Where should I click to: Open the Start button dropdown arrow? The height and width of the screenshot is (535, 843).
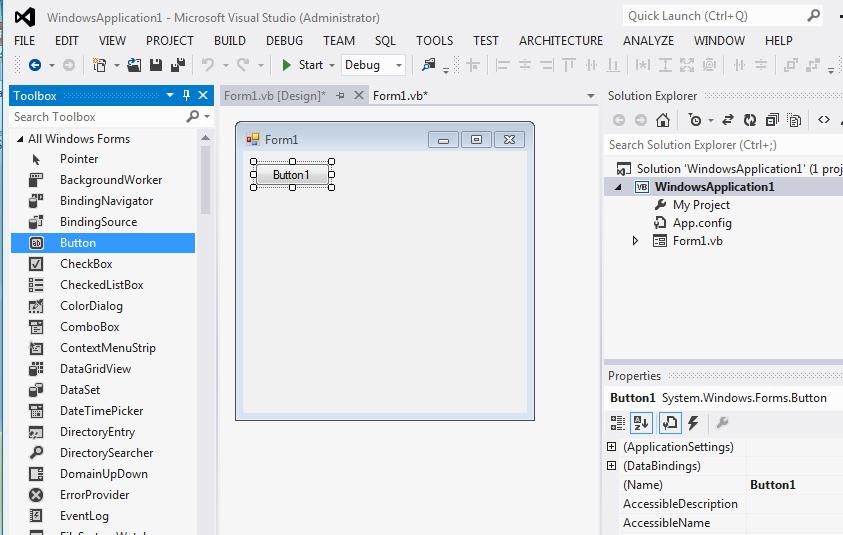pos(332,65)
